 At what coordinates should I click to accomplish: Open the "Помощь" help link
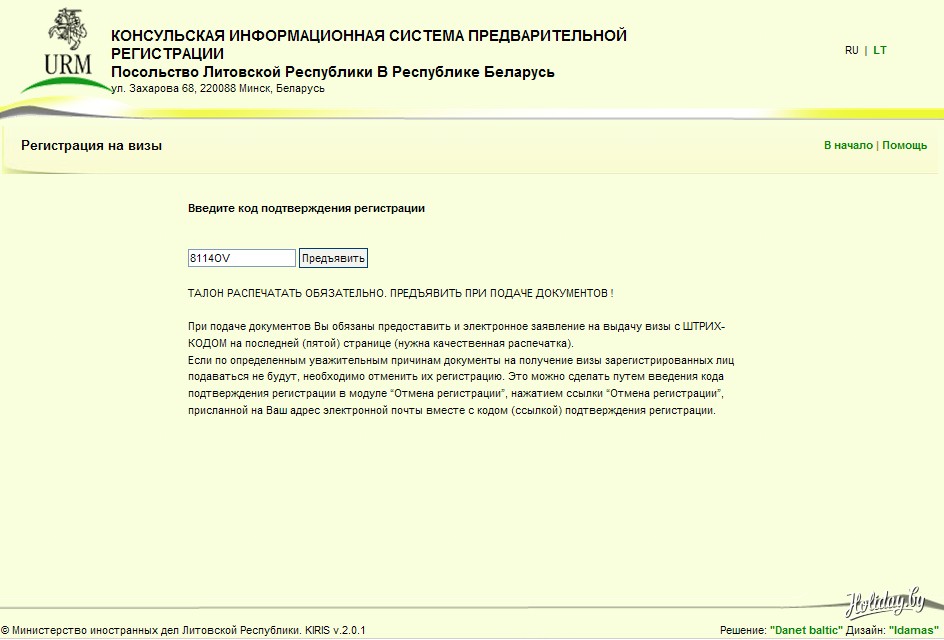tap(904, 145)
